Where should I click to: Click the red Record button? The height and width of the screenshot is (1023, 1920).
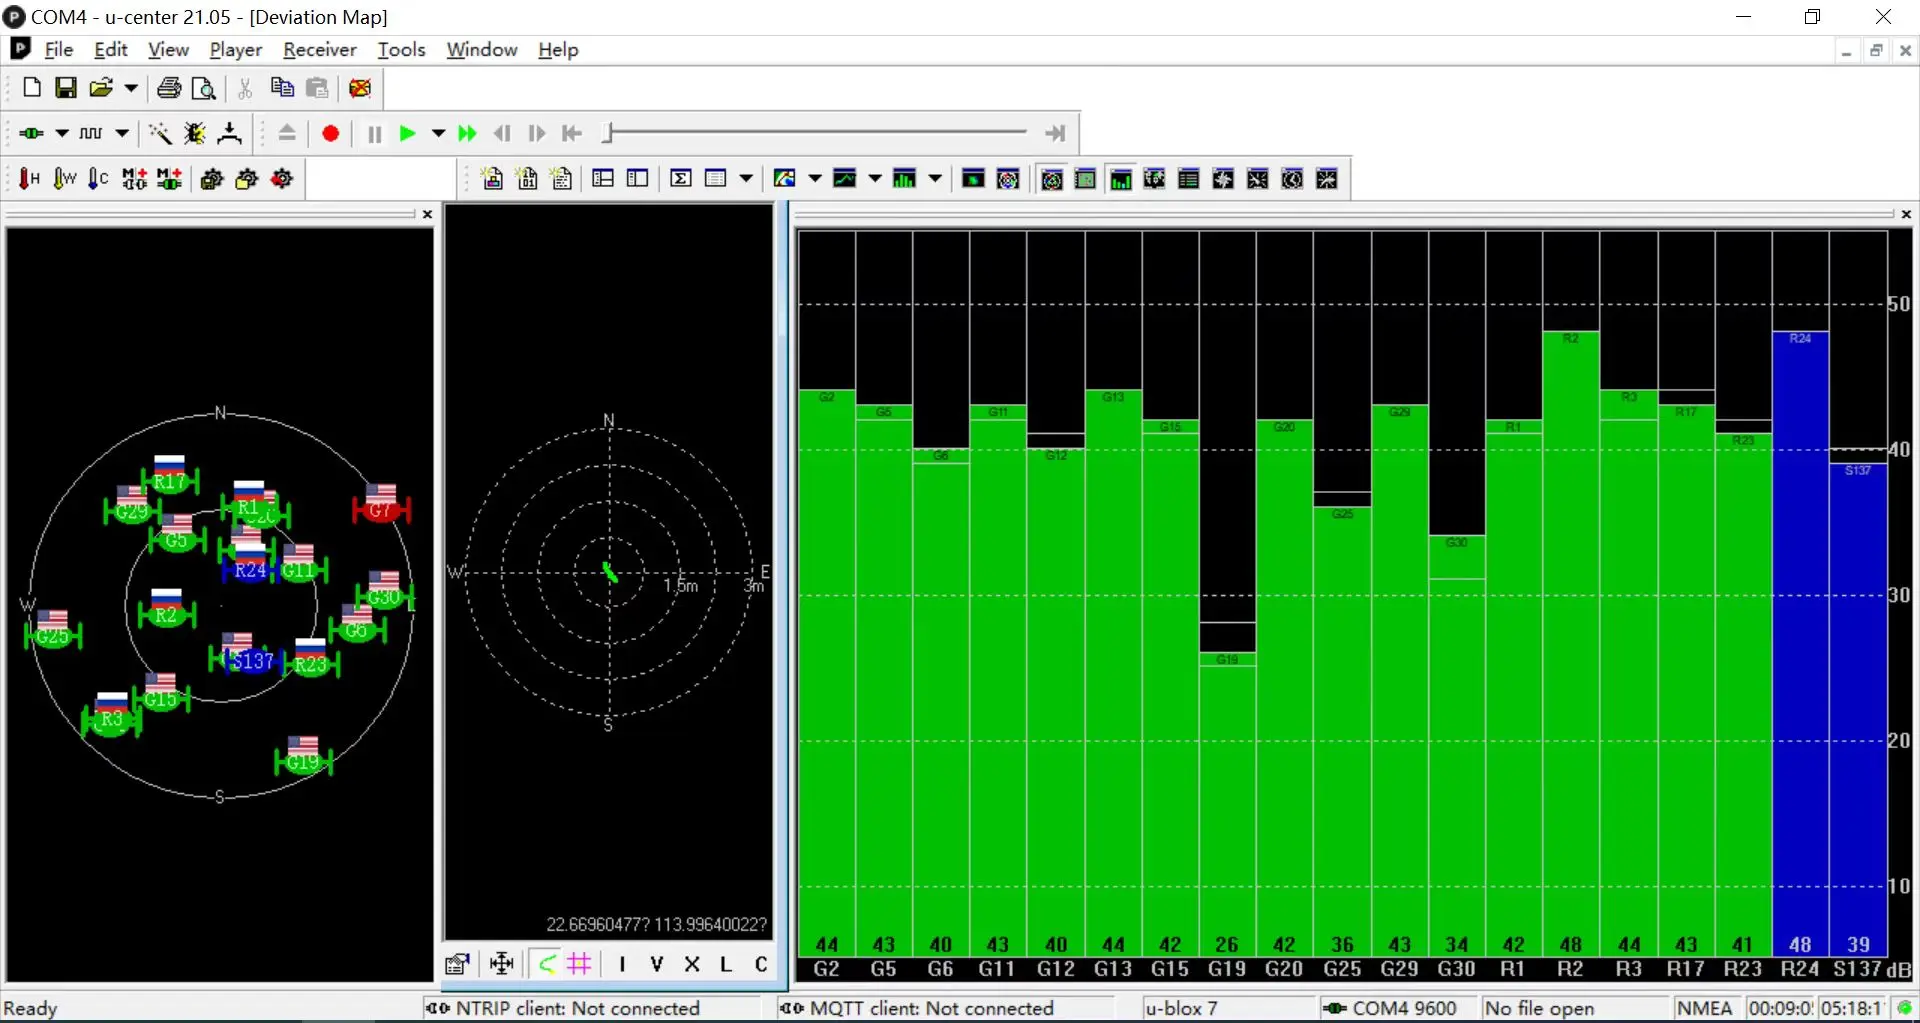(331, 134)
